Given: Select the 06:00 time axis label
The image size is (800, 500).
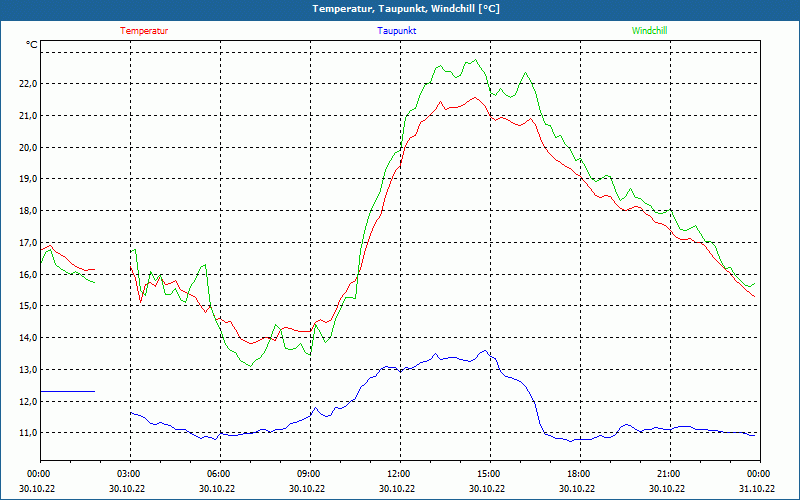Looking at the screenshot, I should coord(218,474).
